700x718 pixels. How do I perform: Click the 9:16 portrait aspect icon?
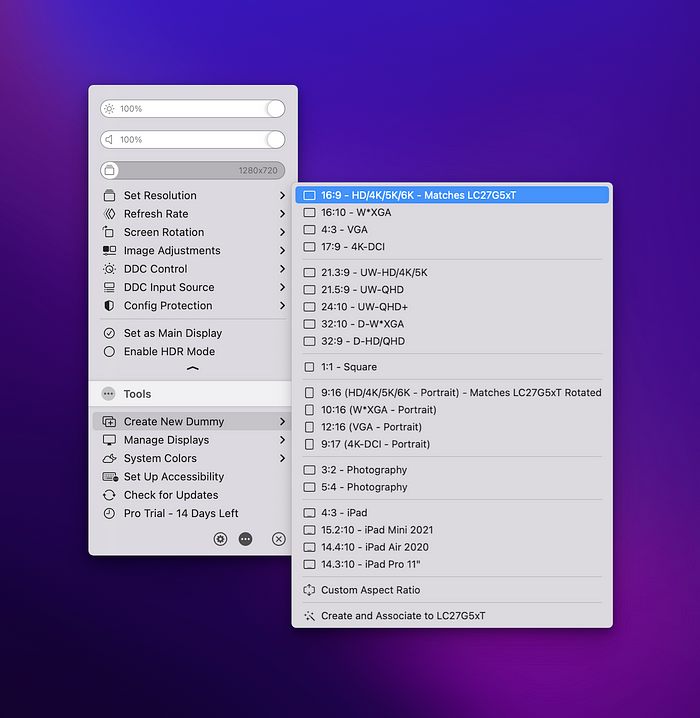[309, 392]
